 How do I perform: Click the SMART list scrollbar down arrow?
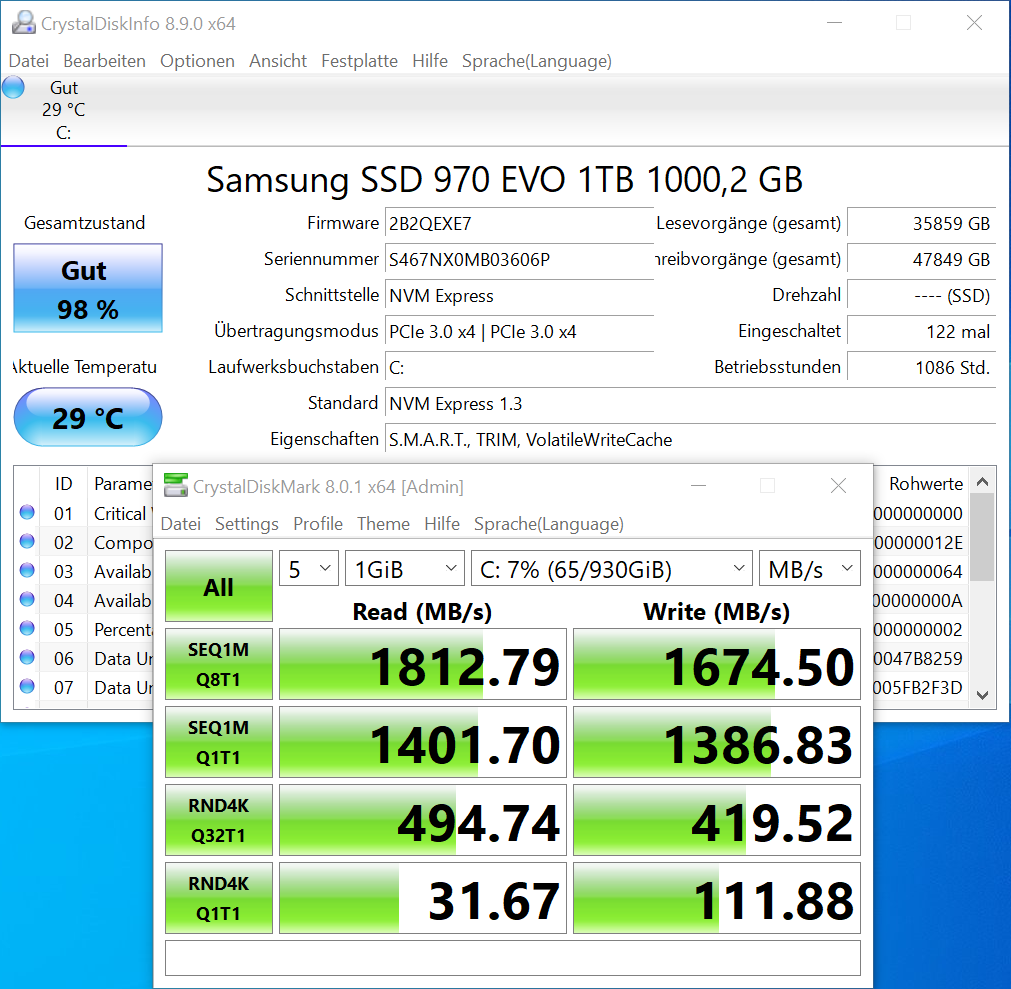click(x=983, y=695)
